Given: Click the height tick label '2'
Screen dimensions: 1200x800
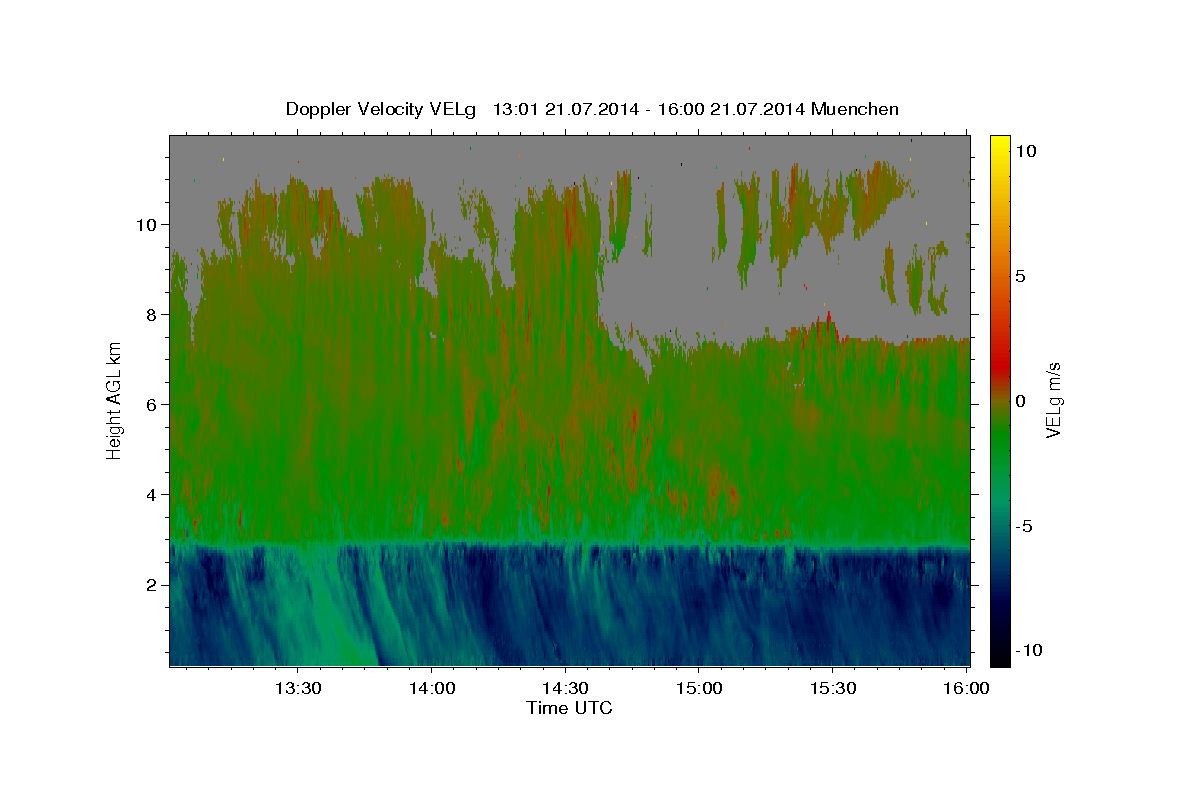Looking at the screenshot, I should [151, 585].
